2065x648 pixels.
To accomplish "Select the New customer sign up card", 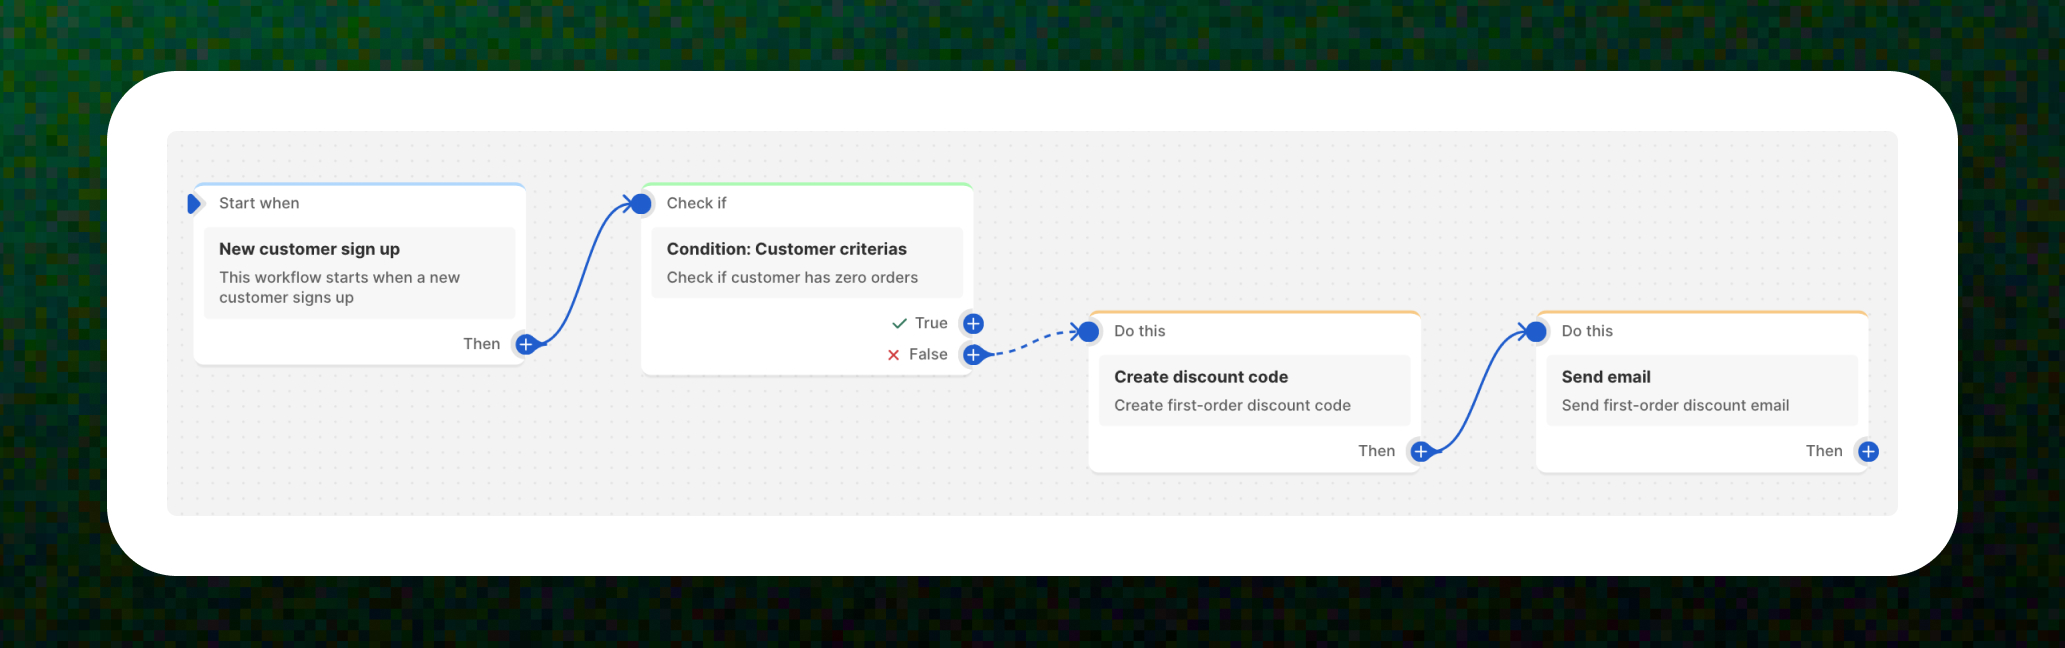I will pyautogui.click(x=359, y=272).
